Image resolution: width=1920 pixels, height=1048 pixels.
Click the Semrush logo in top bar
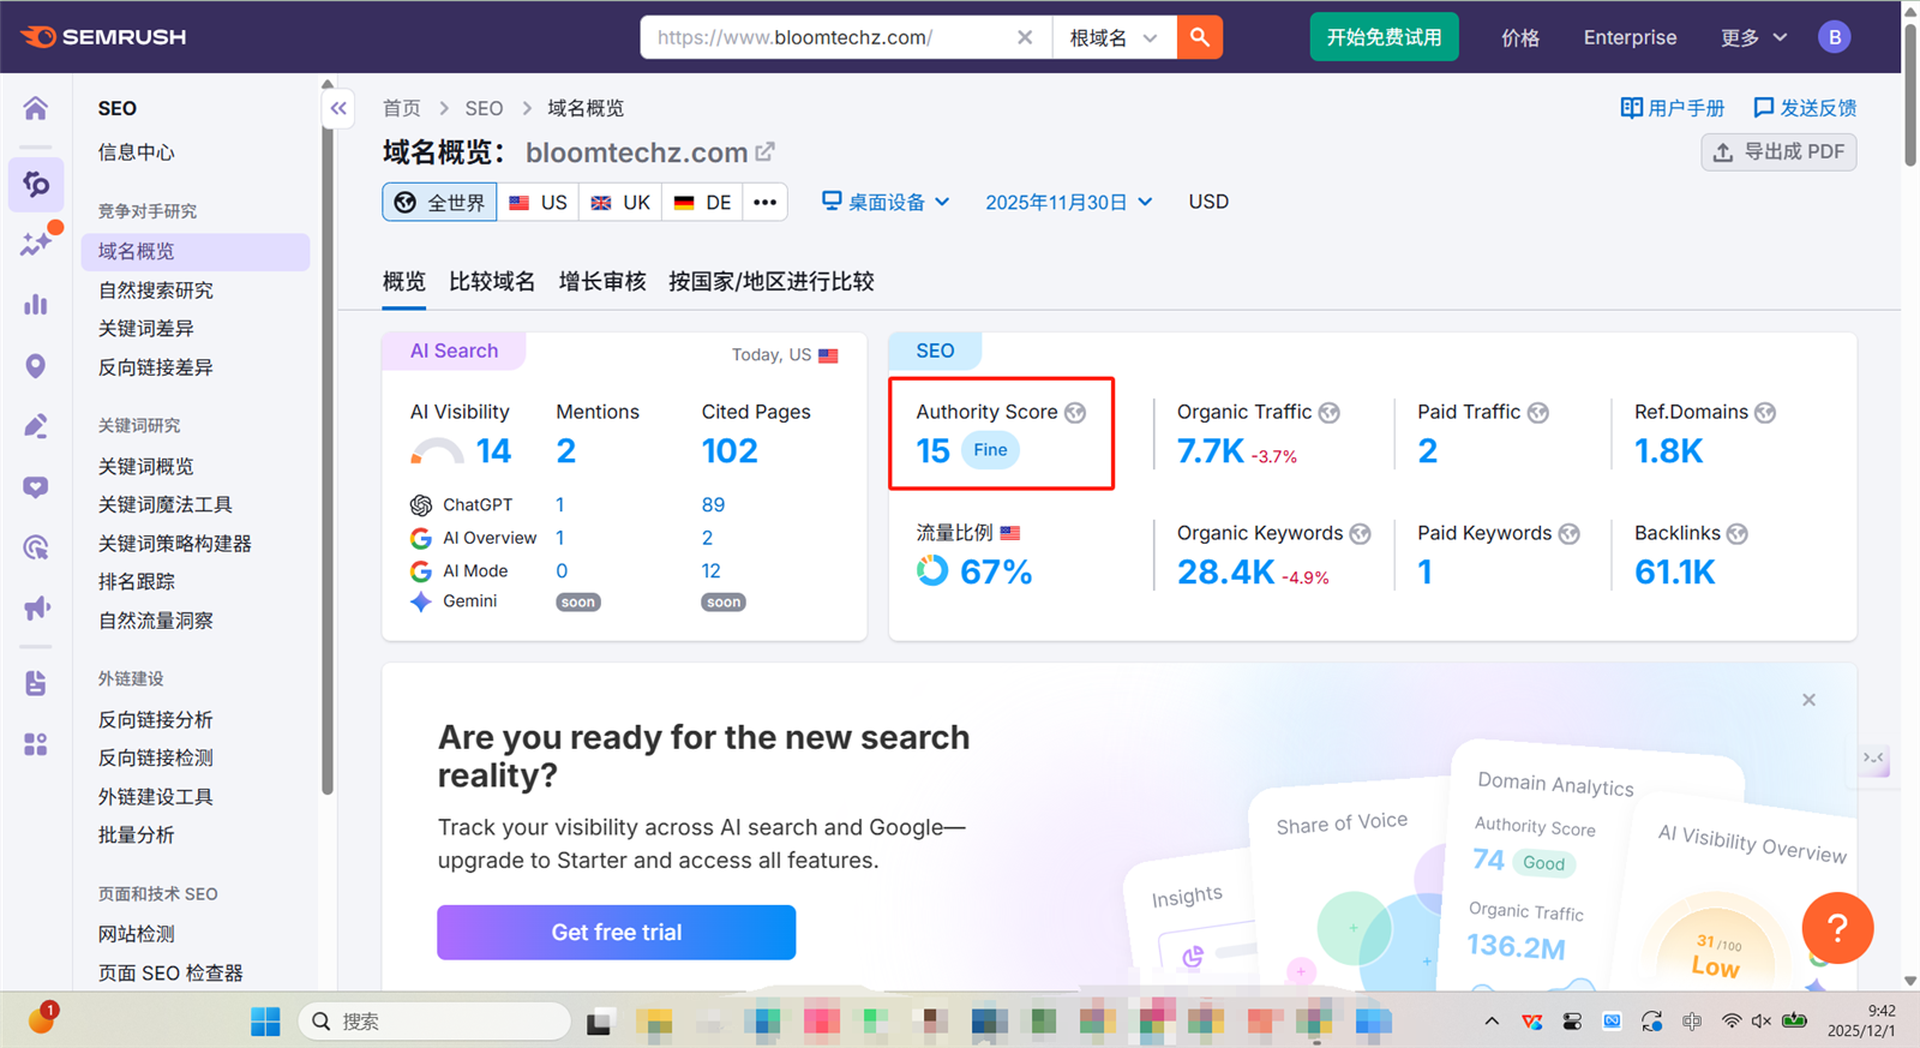103,36
